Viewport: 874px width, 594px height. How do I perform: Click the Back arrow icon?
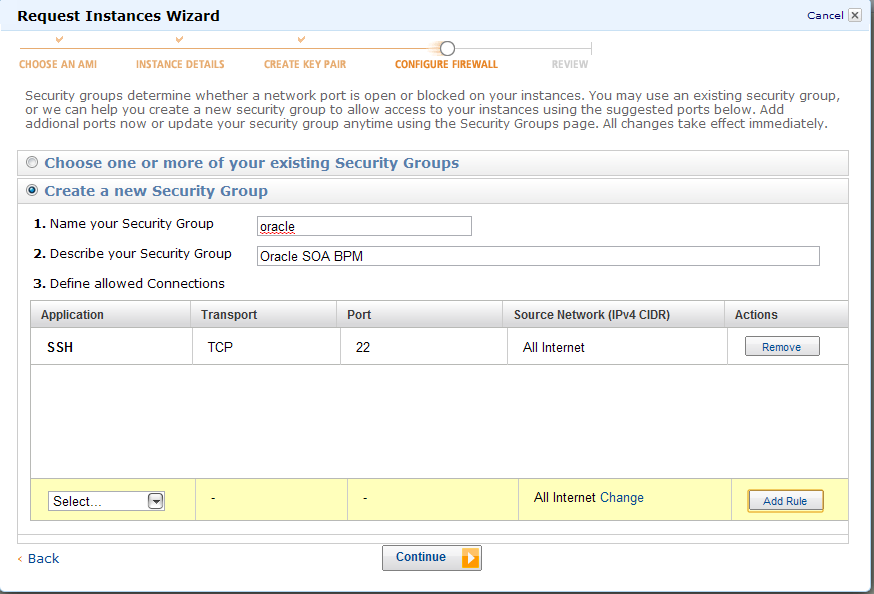pyautogui.click(x=21, y=559)
